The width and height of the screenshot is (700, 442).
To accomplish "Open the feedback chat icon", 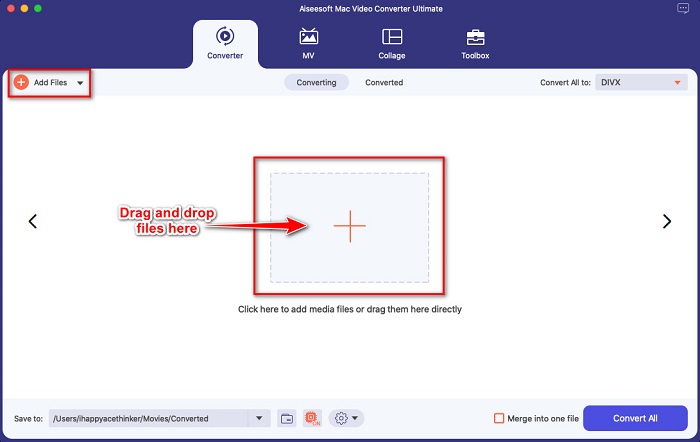I will [683, 8].
